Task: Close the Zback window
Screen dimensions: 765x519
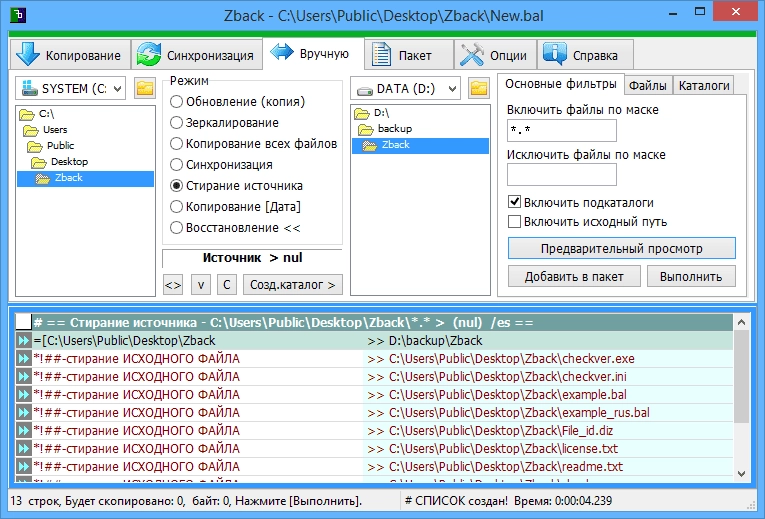Action: coord(736,12)
